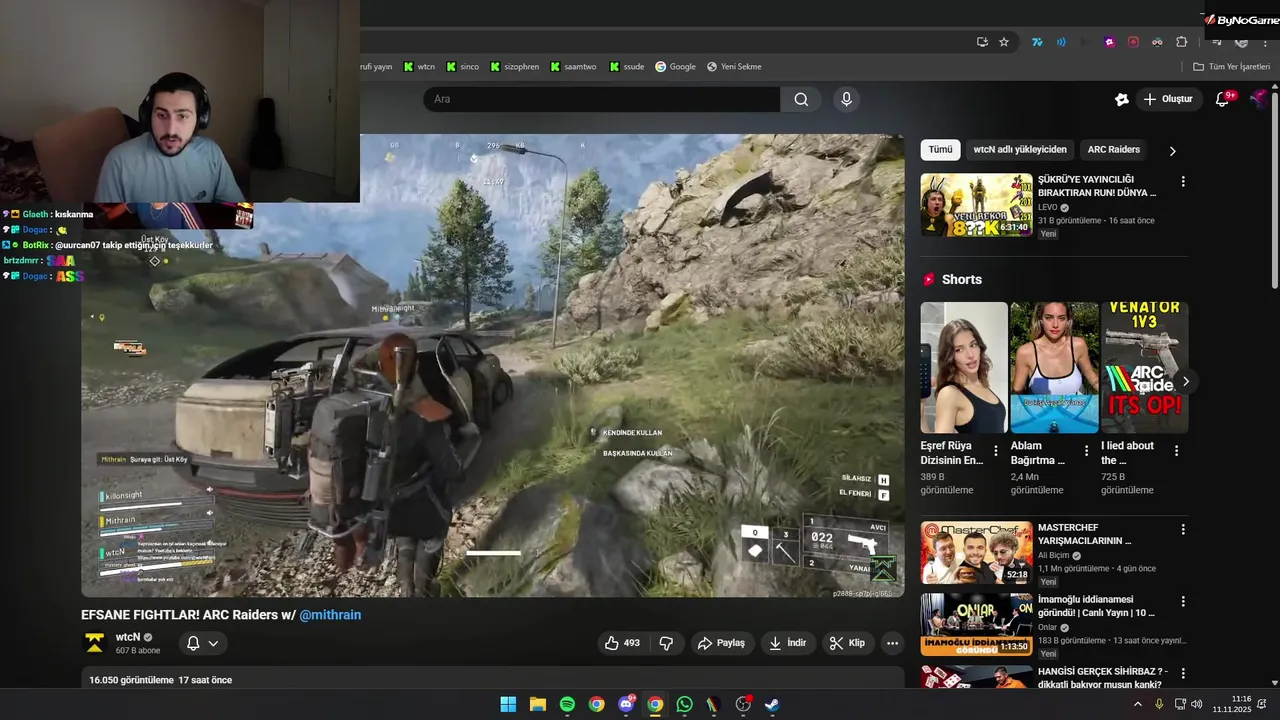Open options for the İmamoğlu iddianamesi video
Viewport: 1280px width, 720px height.
point(1183,602)
